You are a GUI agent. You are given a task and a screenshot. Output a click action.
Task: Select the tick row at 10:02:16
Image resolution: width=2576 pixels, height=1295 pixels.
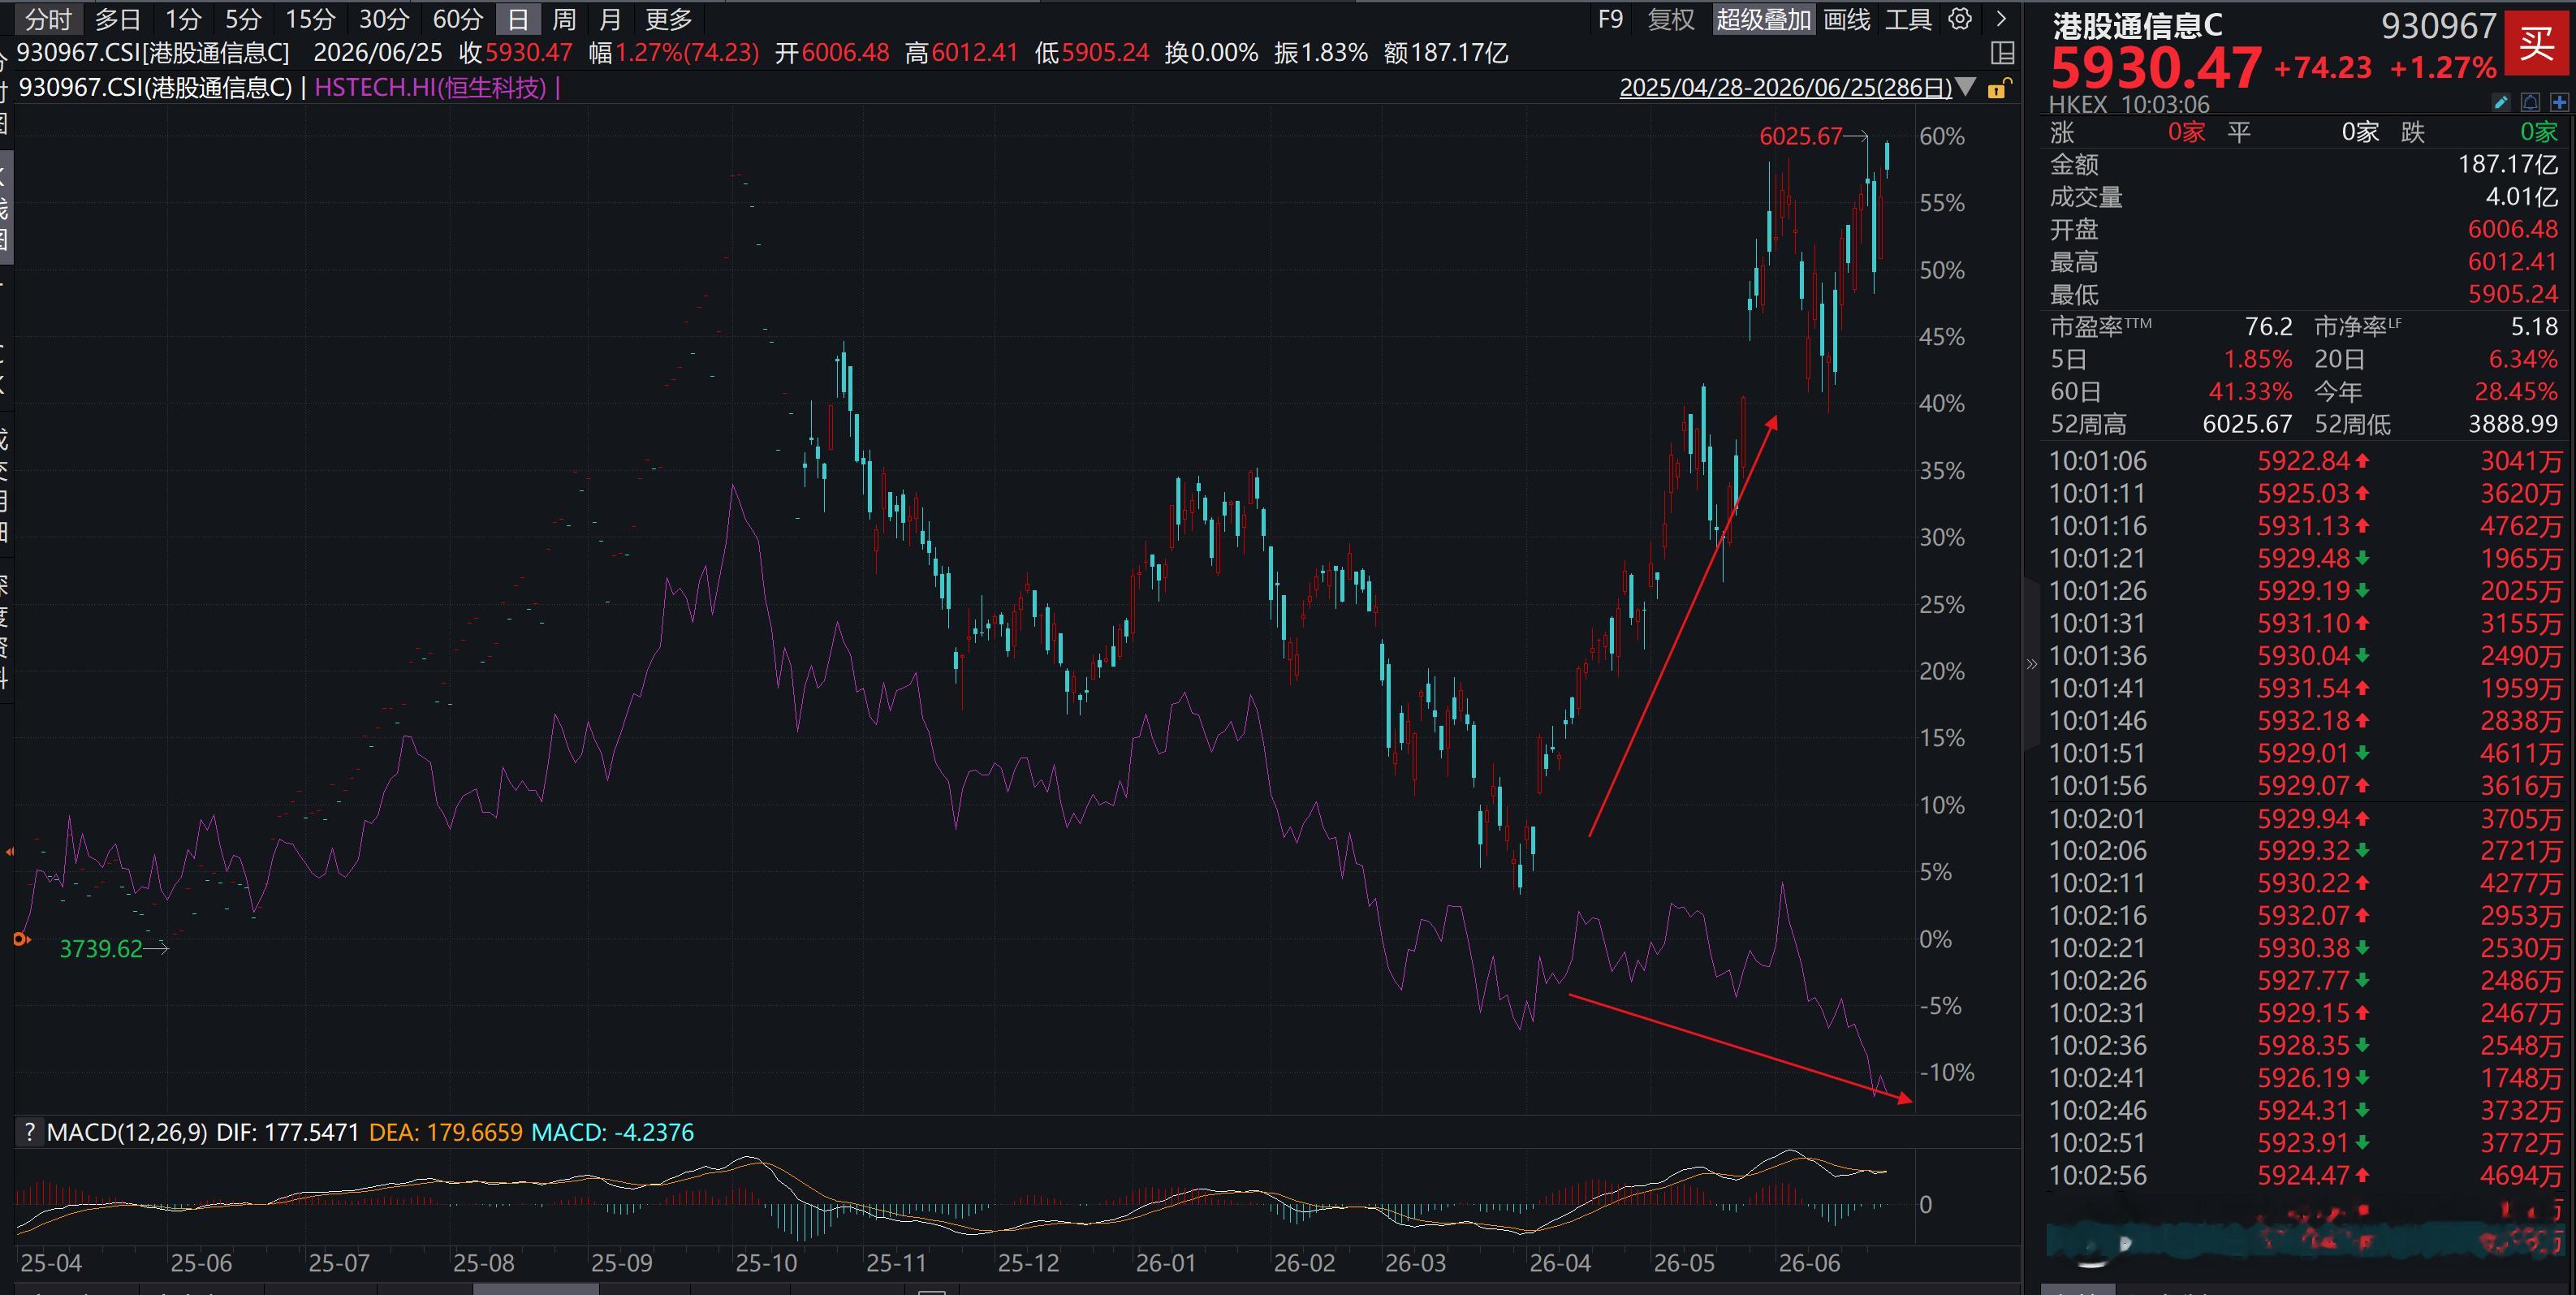click(x=2305, y=916)
